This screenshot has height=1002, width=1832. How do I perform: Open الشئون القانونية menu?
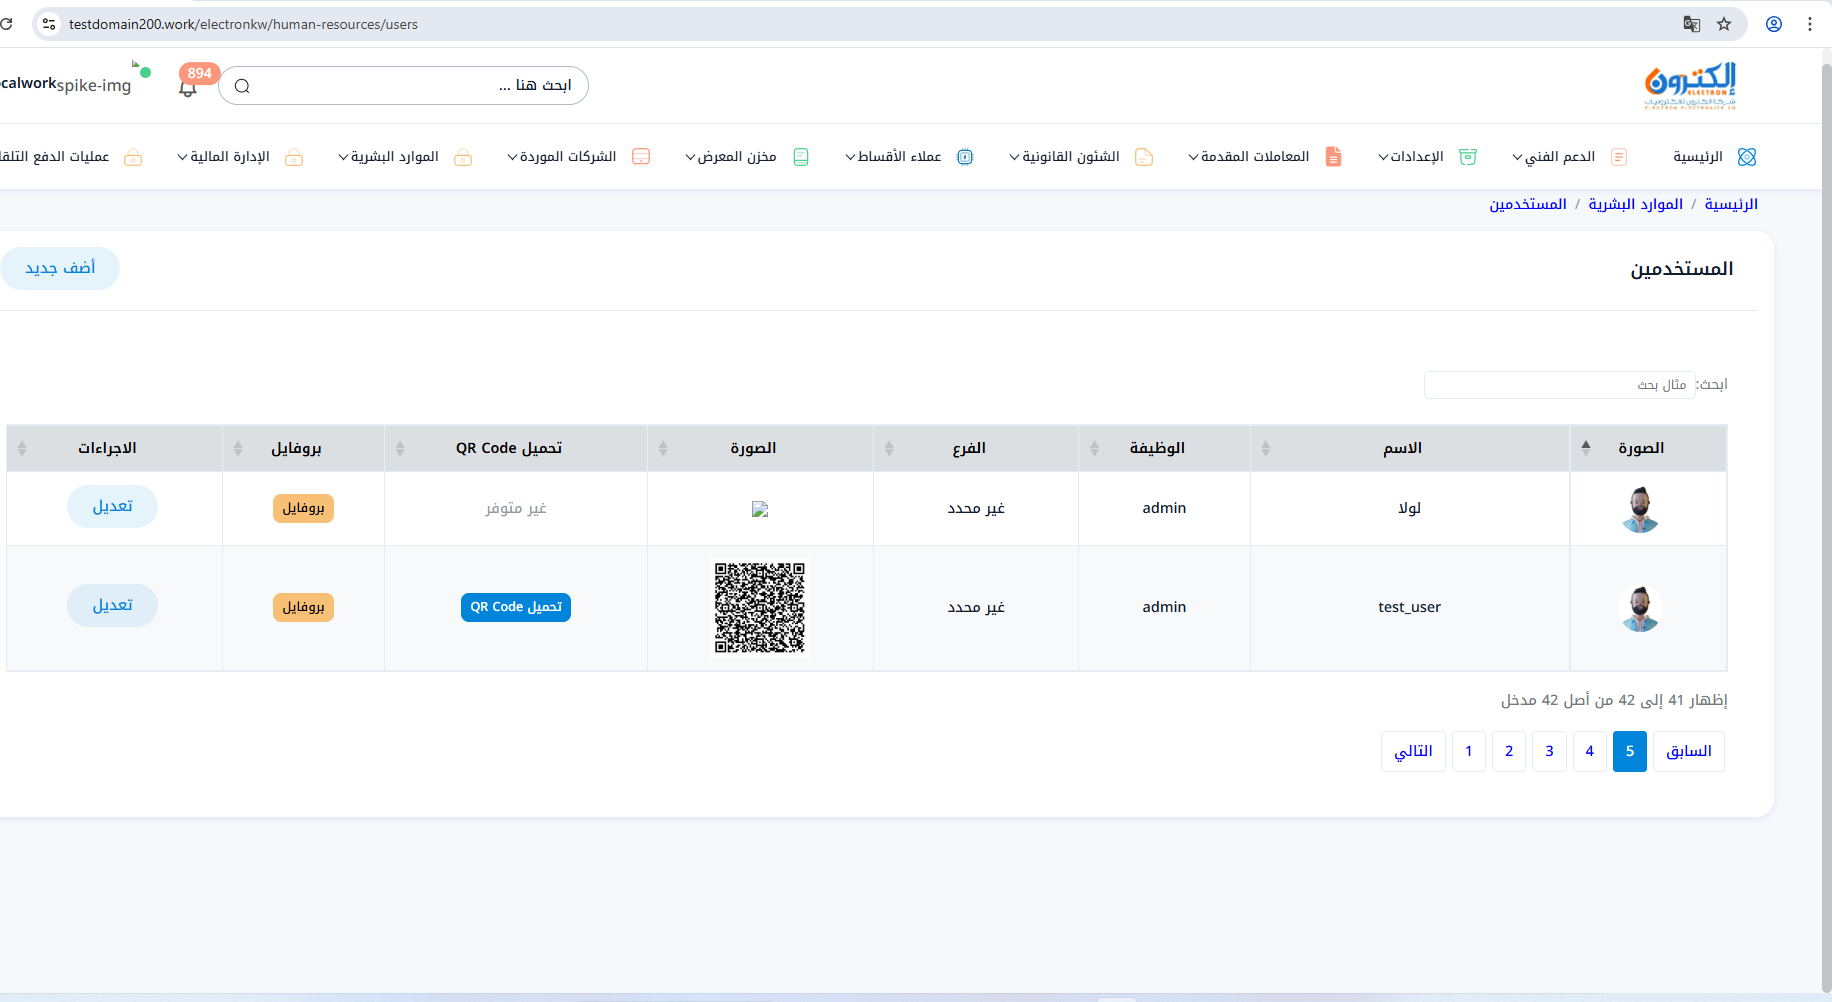click(1065, 157)
